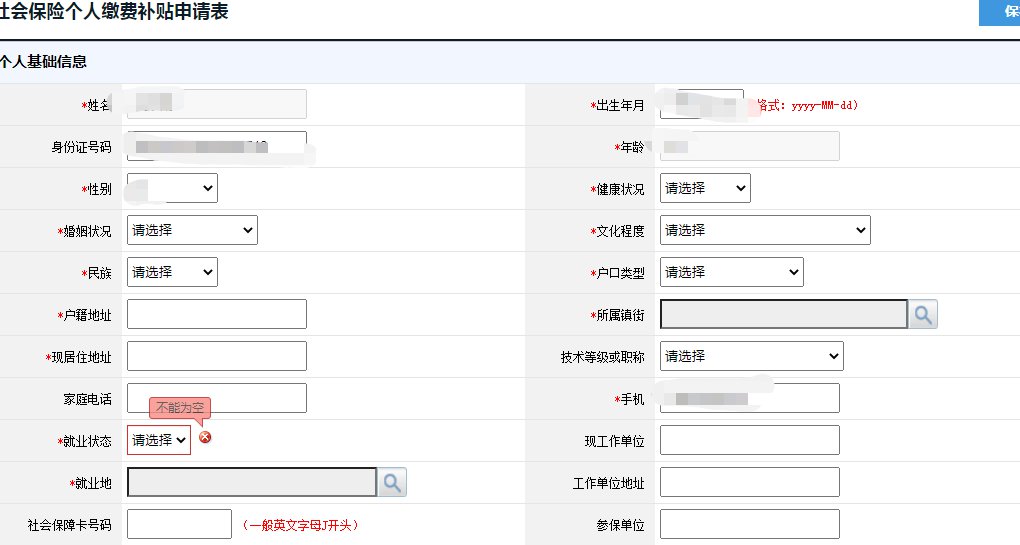Expand the 户口类型 dropdown
This screenshot has height=545, width=1020.
(x=731, y=272)
